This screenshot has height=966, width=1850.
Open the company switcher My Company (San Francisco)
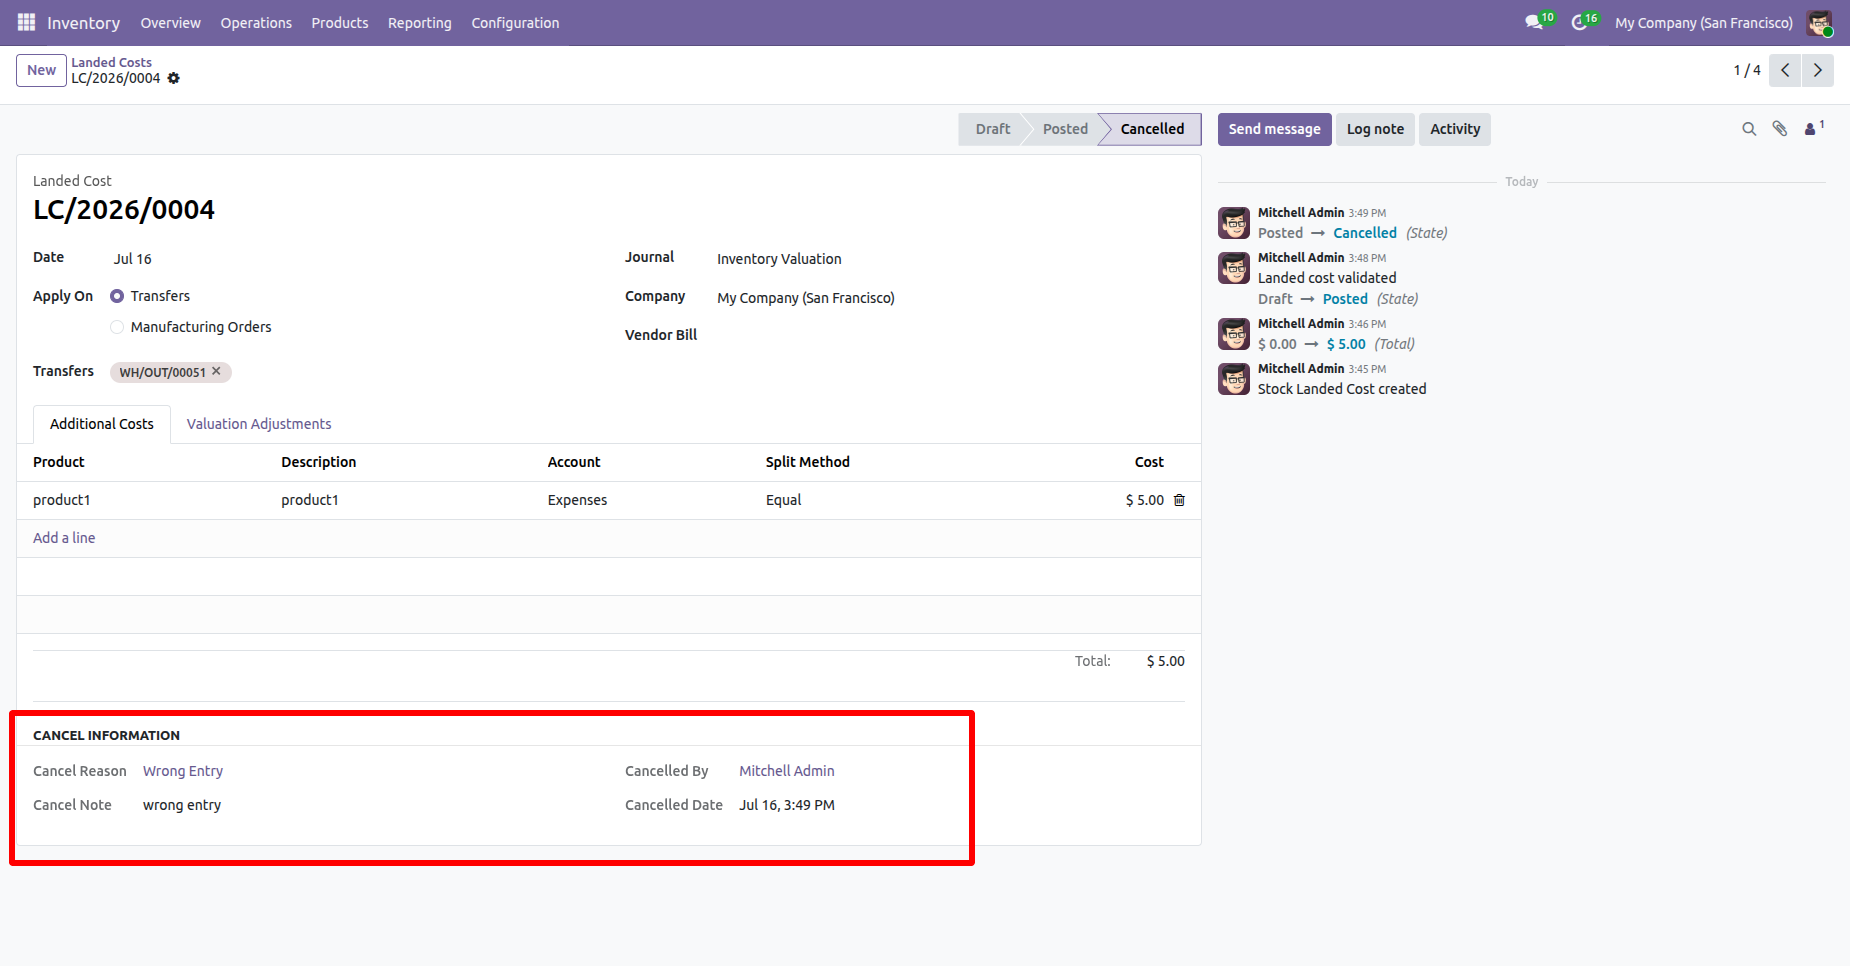pyautogui.click(x=1704, y=22)
